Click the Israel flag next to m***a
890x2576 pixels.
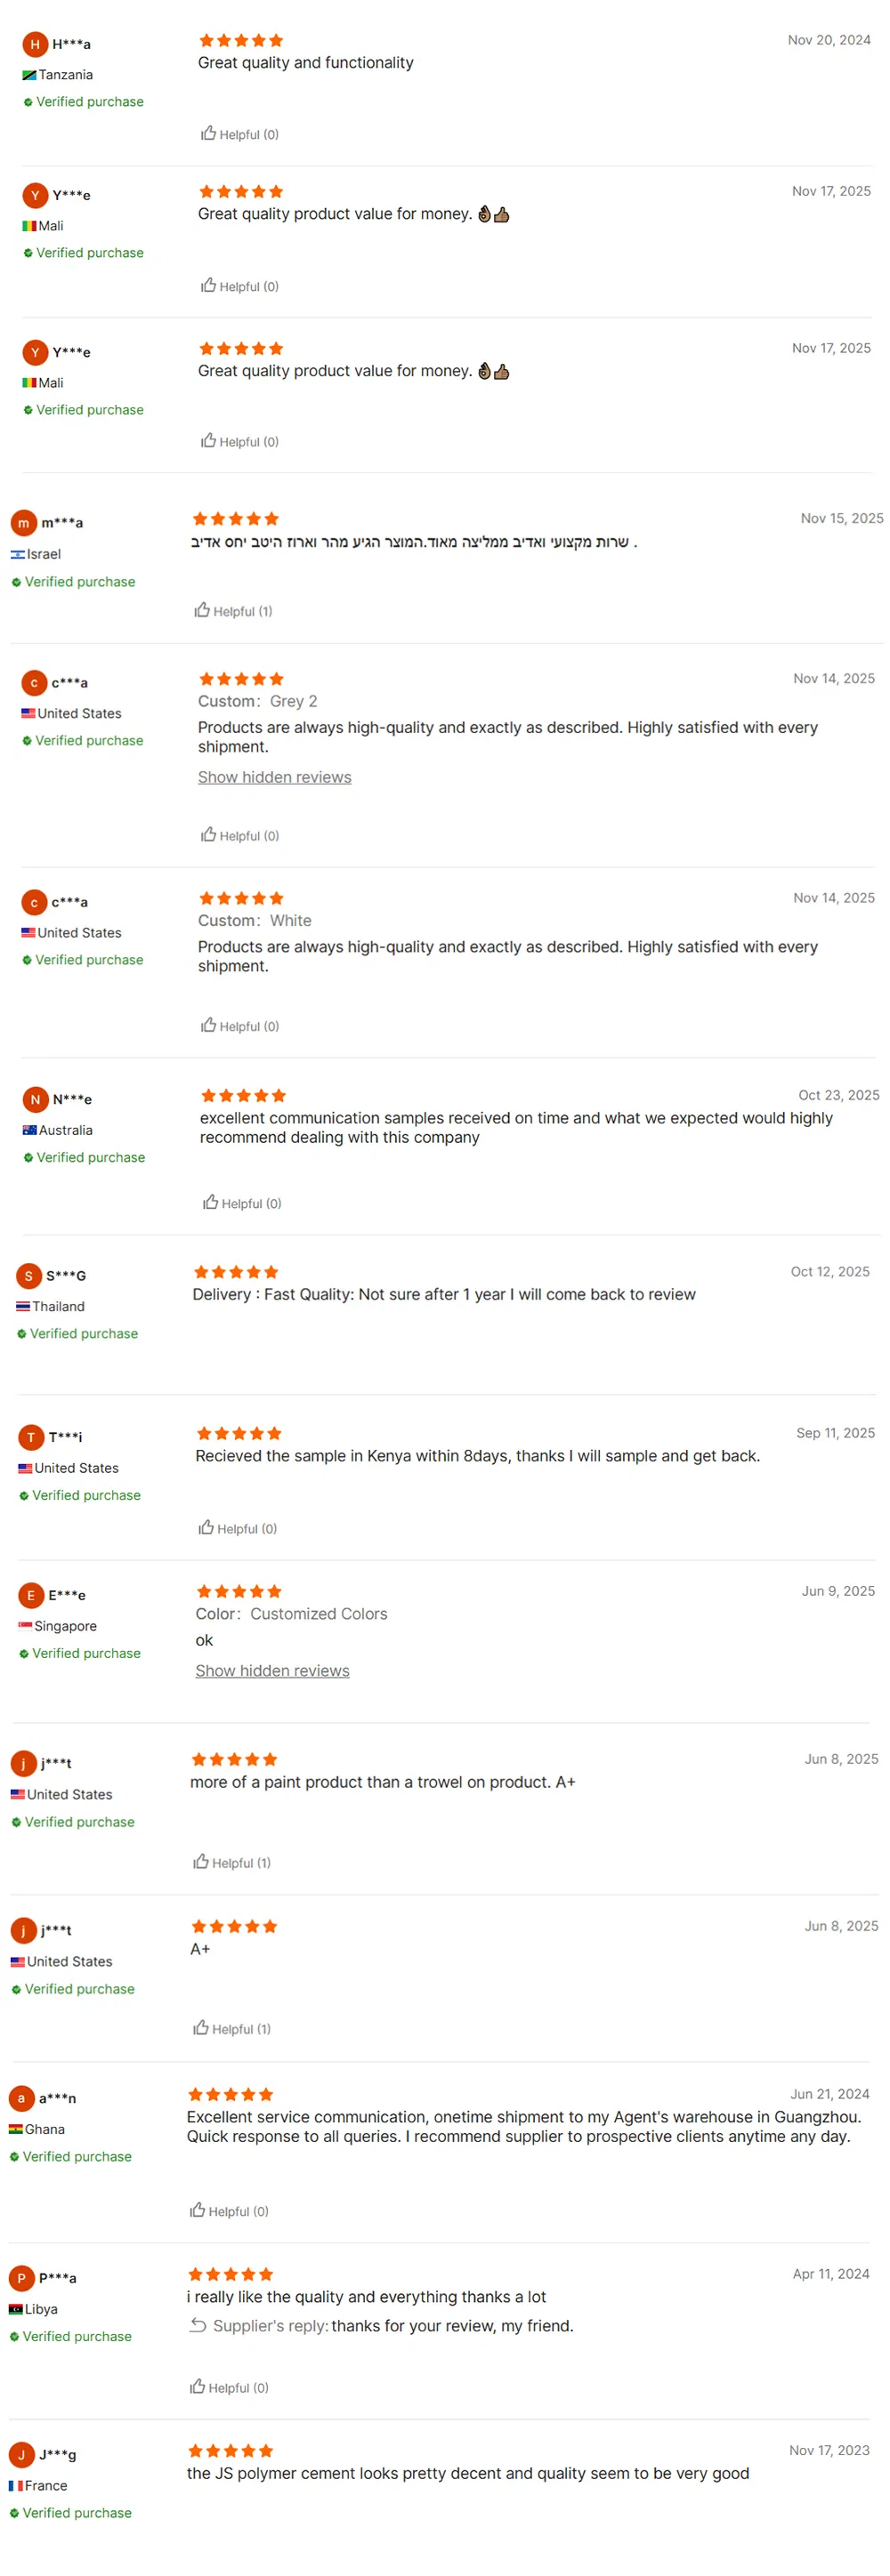click(x=18, y=554)
